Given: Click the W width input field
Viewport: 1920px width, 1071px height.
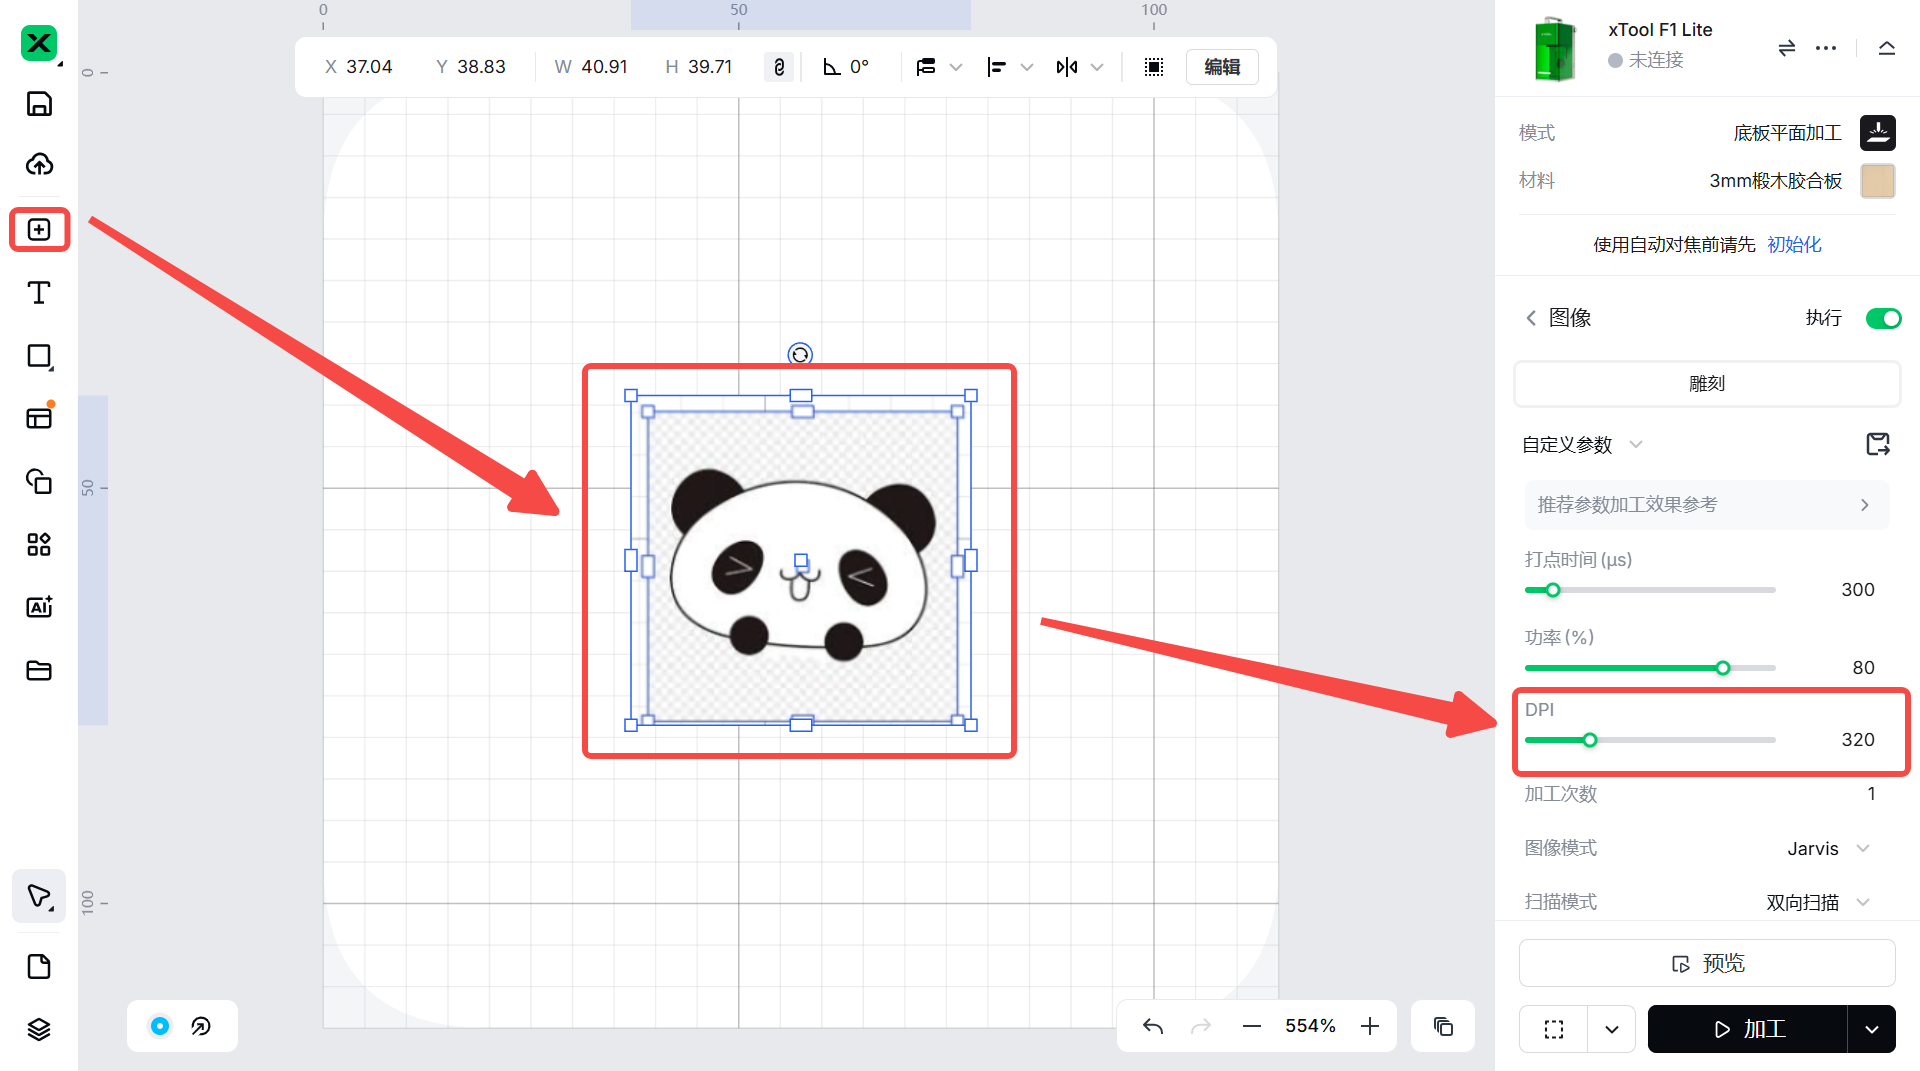Looking at the screenshot, I should [604, 67].
